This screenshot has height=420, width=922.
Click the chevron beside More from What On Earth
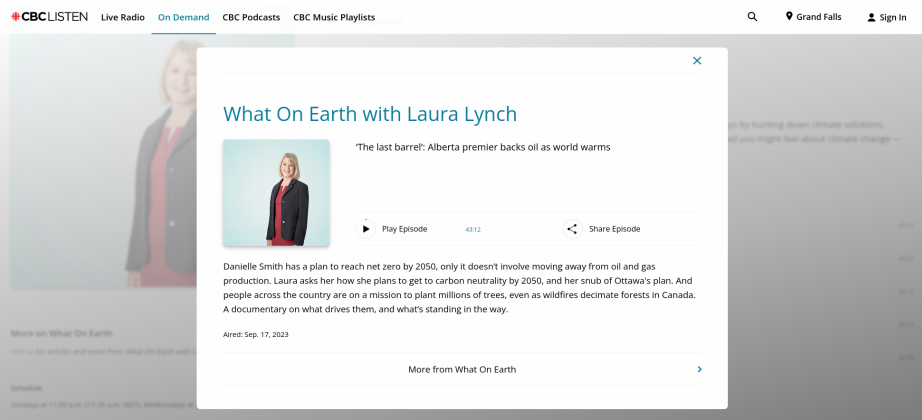pos(699,369)
